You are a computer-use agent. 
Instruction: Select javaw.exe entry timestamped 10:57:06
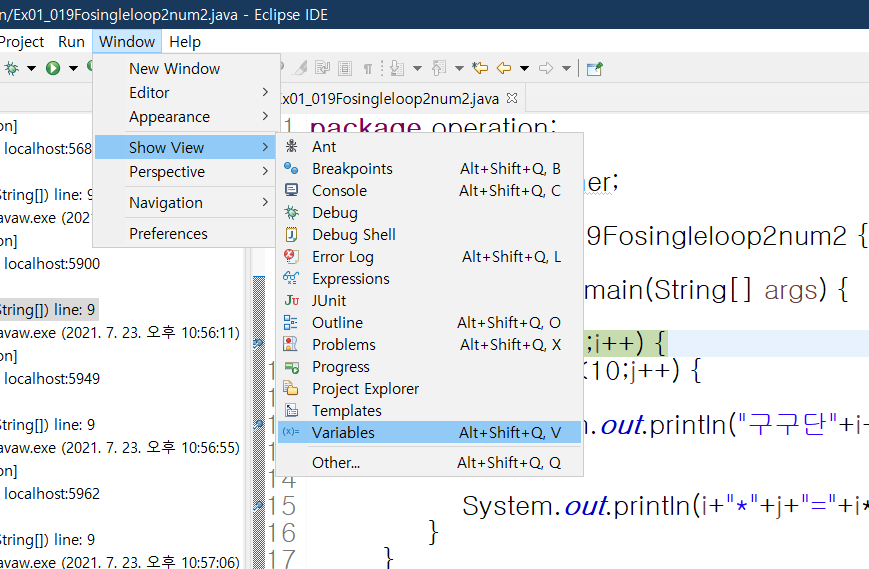click(120, 561)
